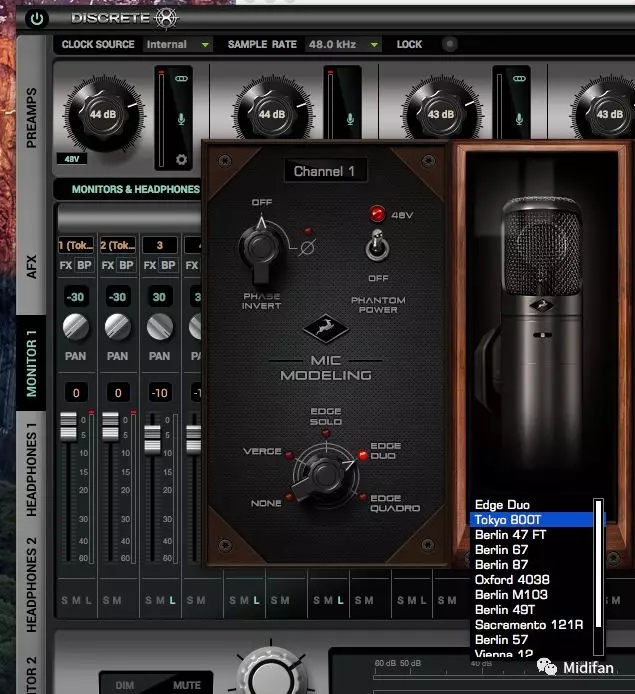635x694 pixels.
Task: Click the channel 1 volume fader handle
Action: click(68, 426)
